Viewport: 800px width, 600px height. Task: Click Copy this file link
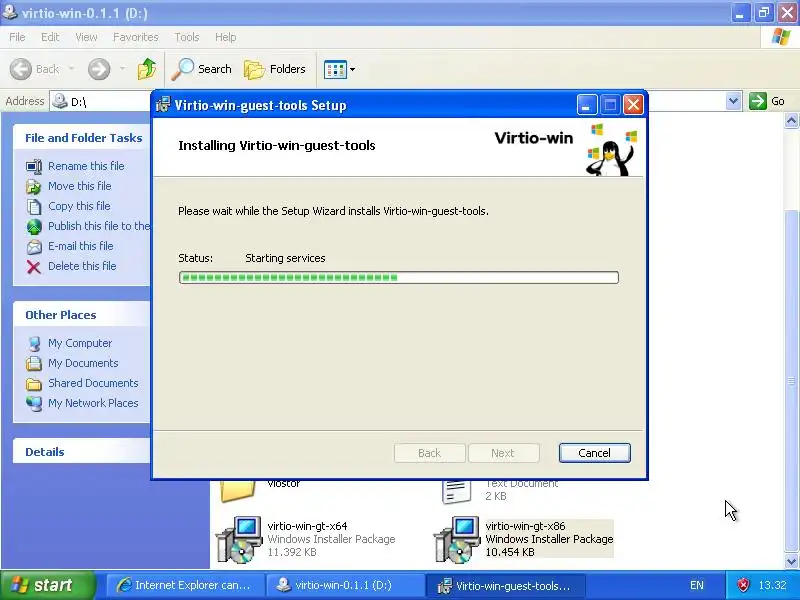coord(79,206)
